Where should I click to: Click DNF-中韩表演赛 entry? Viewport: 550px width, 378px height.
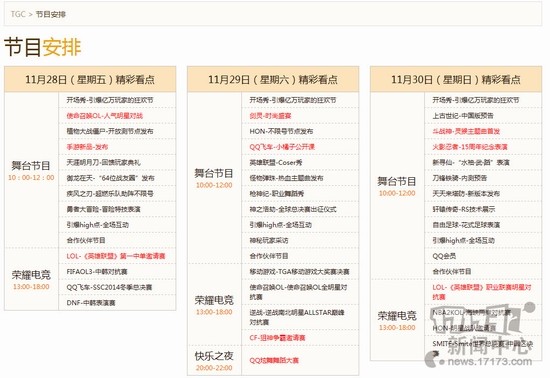click(91, 303)
